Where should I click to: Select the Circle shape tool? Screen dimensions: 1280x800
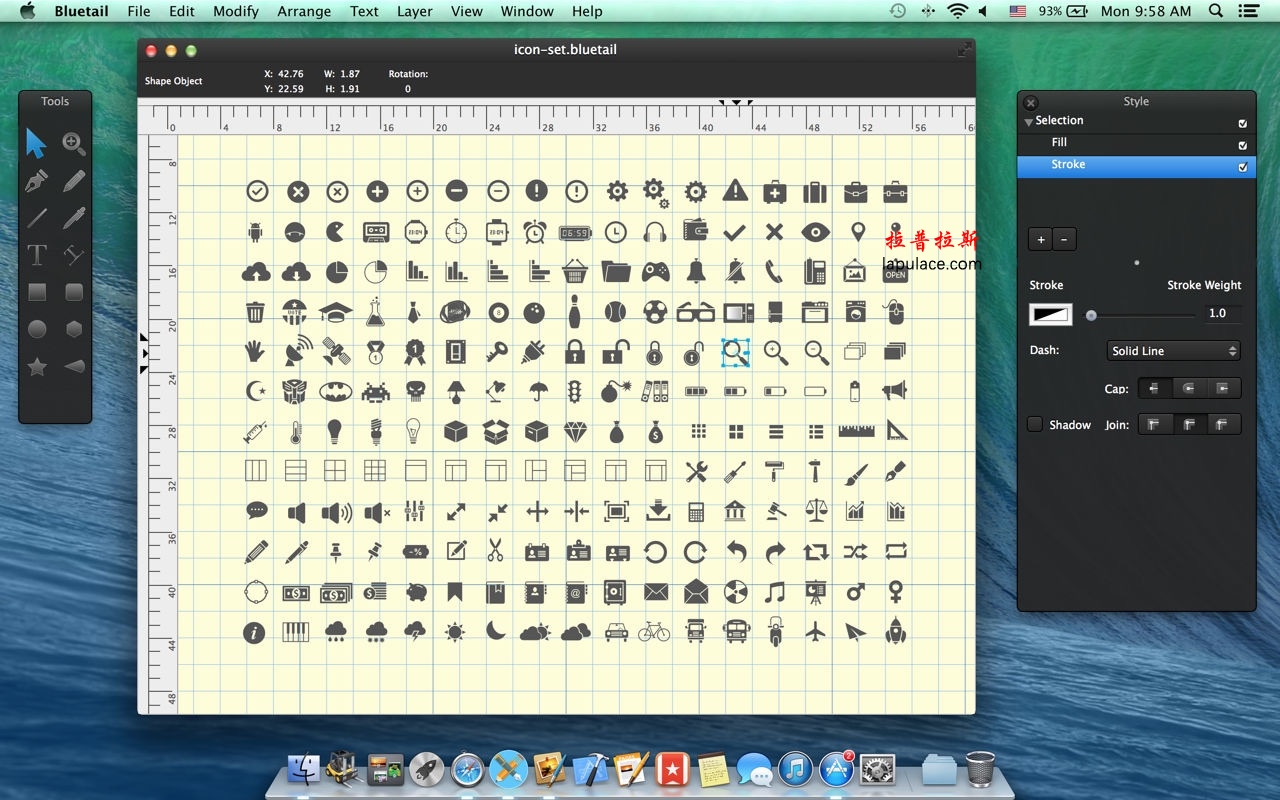[x=37, y=329]
